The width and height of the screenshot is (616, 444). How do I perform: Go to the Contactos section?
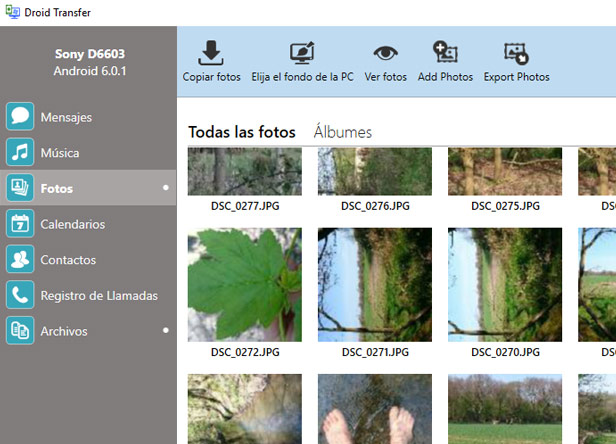[68, 260]
